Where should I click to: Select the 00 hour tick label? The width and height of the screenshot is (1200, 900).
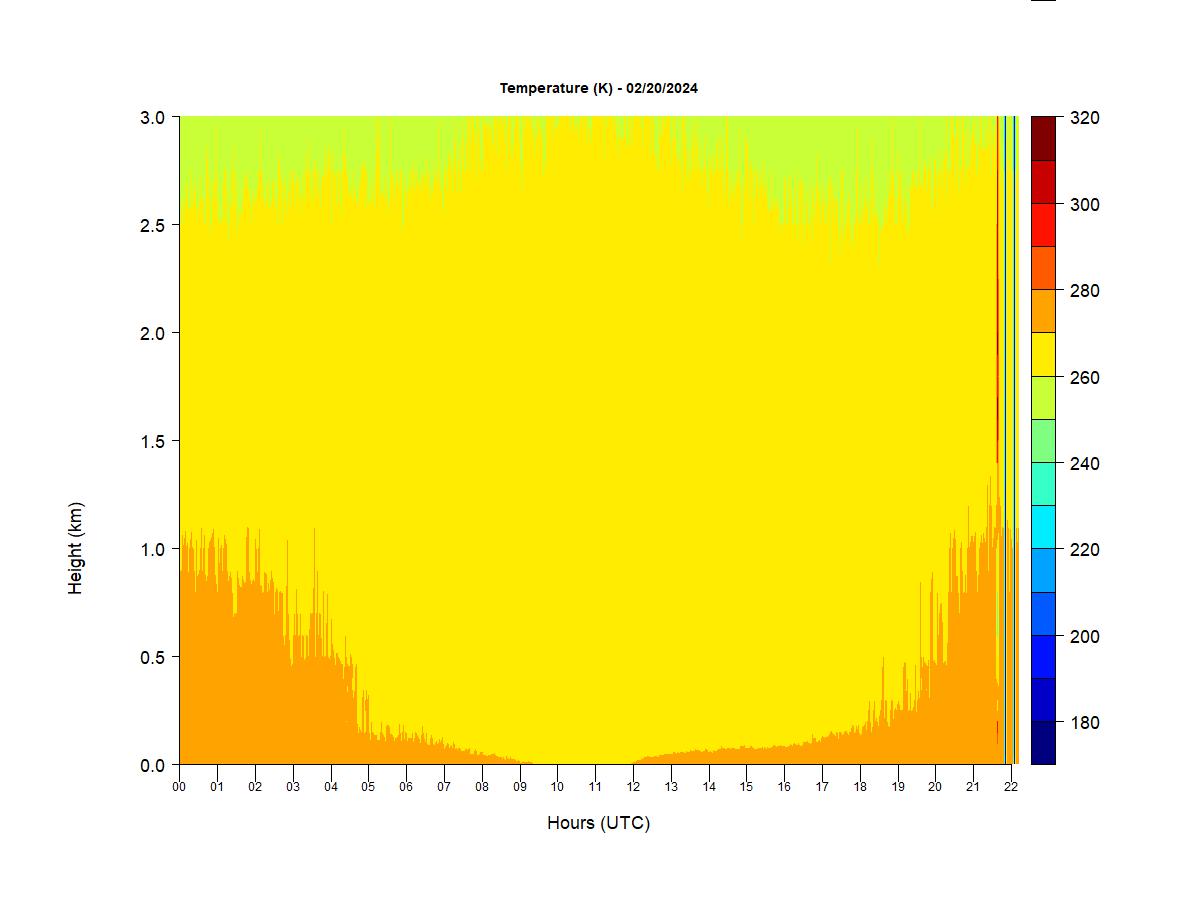179,786
